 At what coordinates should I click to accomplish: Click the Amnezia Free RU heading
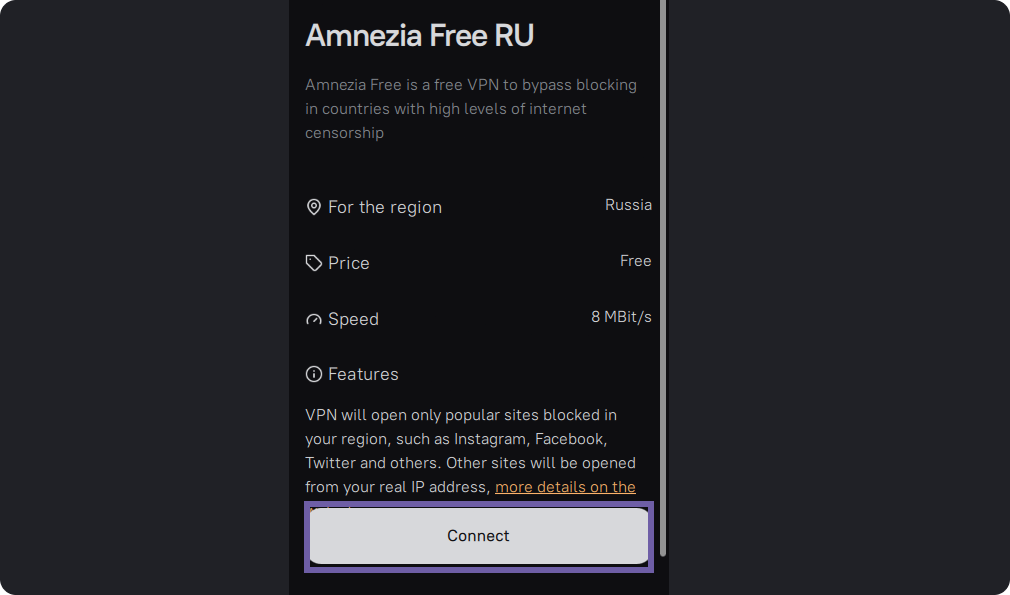419,35
